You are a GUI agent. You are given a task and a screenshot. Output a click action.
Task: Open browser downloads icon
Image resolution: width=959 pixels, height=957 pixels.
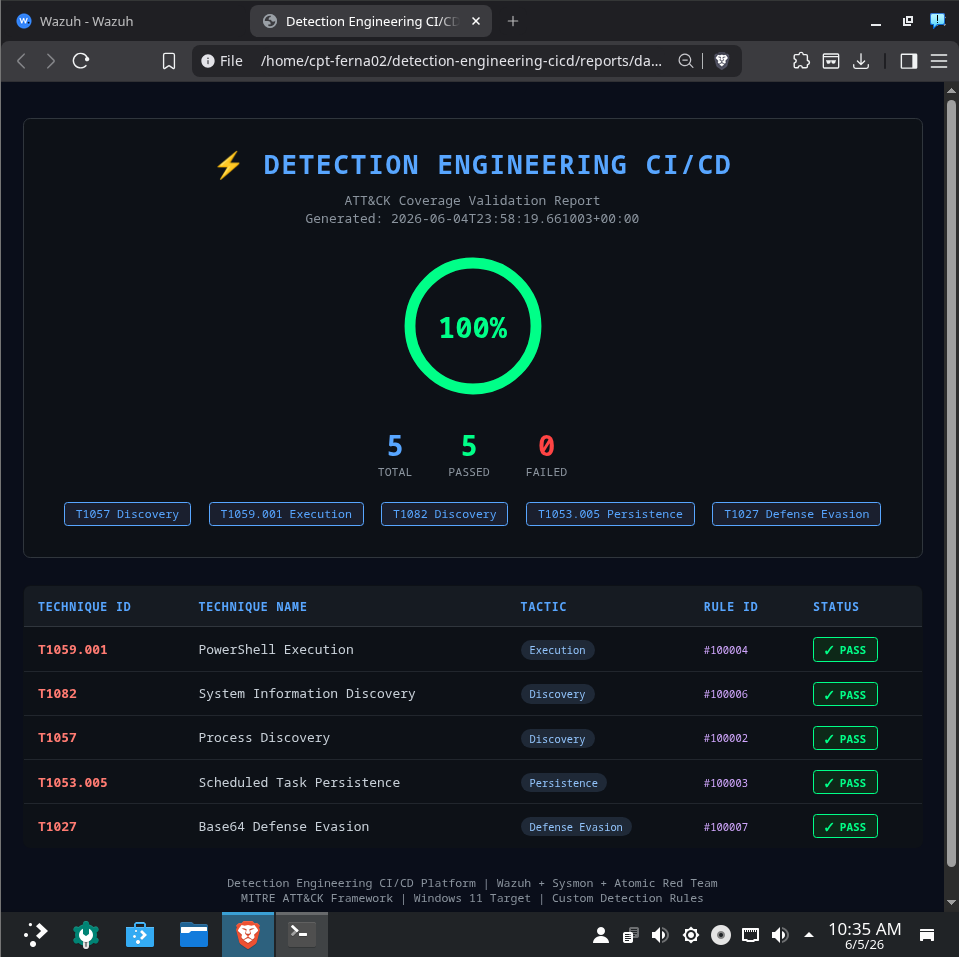(861, 61)
